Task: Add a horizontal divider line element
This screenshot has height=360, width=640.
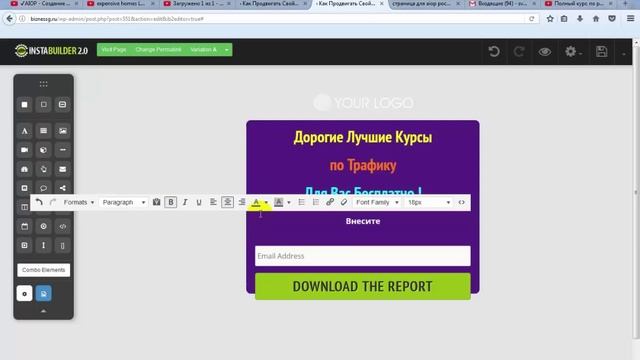Action: click(x=62, y=150)
